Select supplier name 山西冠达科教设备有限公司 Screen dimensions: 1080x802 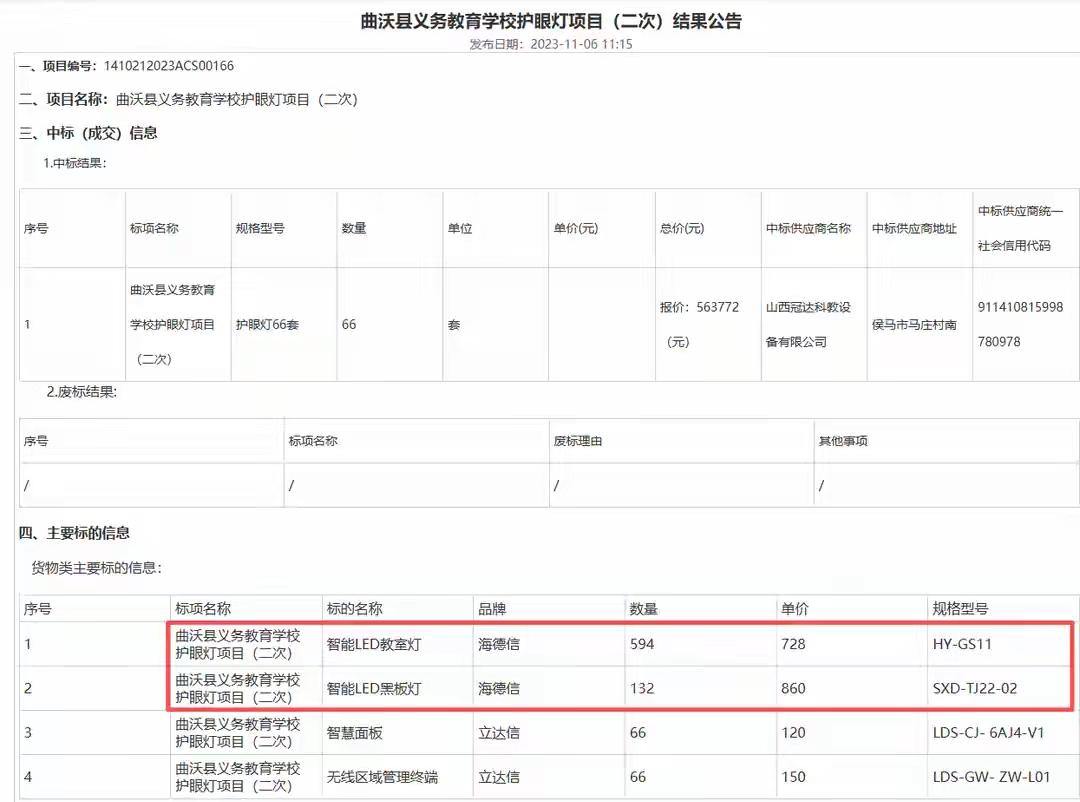[812, 323]
